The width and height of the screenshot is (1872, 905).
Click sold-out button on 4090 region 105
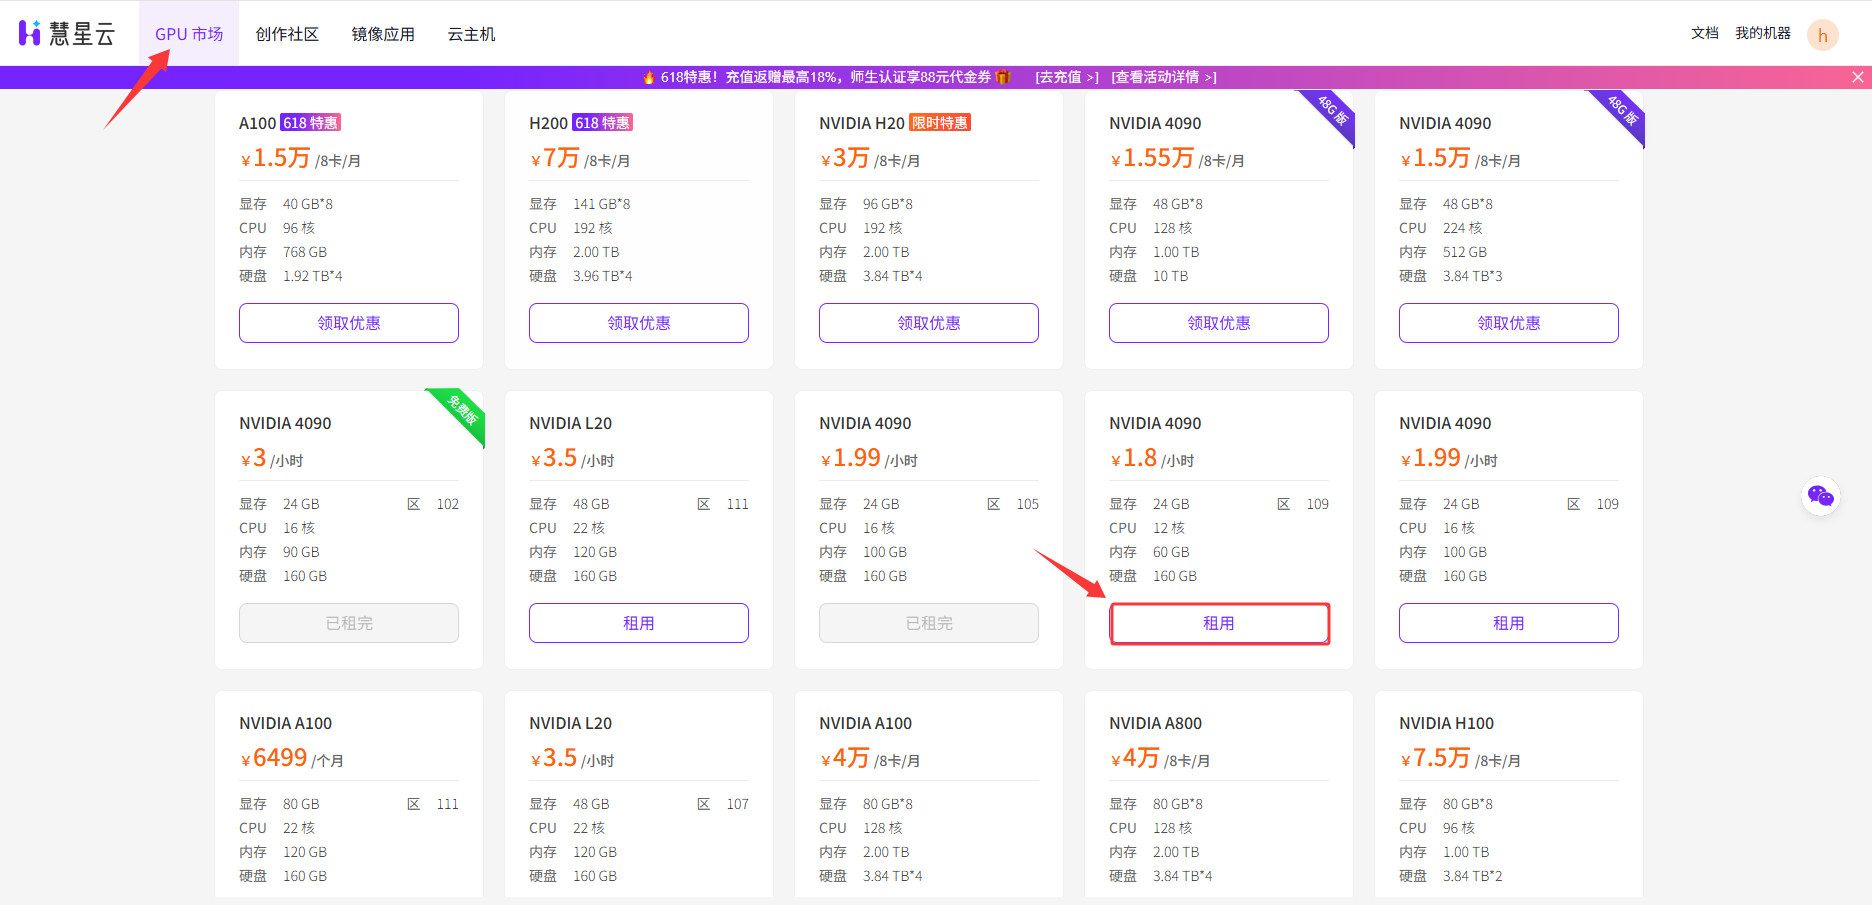click(x=929, y=623)
